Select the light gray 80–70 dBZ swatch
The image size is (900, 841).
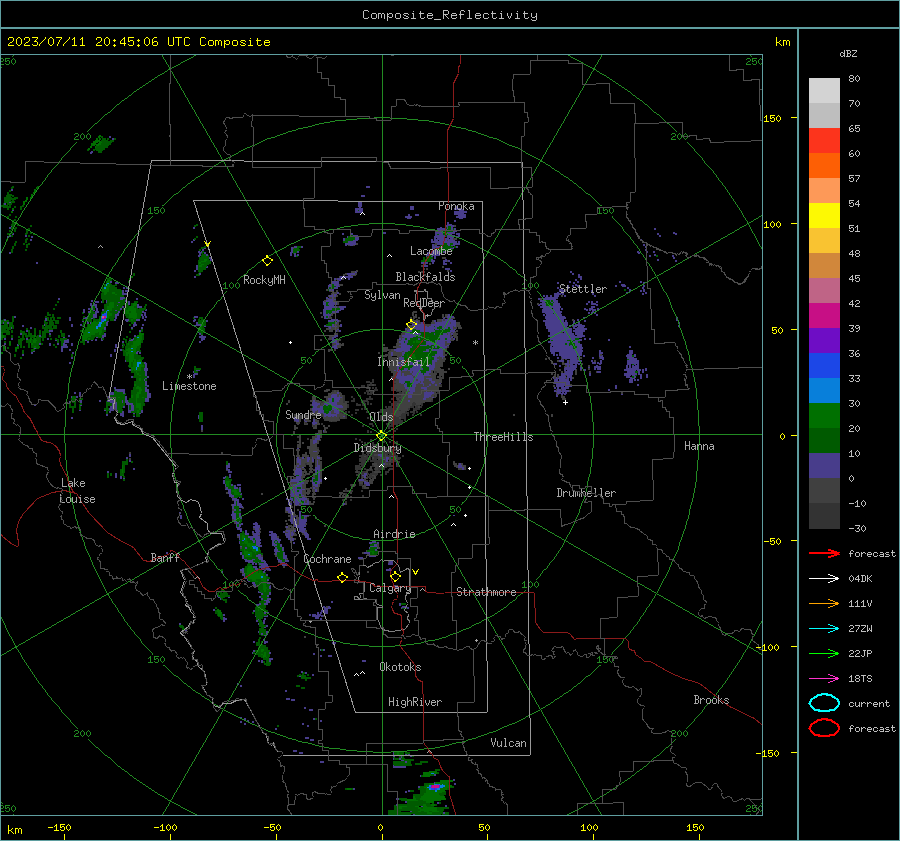[824, 91]
